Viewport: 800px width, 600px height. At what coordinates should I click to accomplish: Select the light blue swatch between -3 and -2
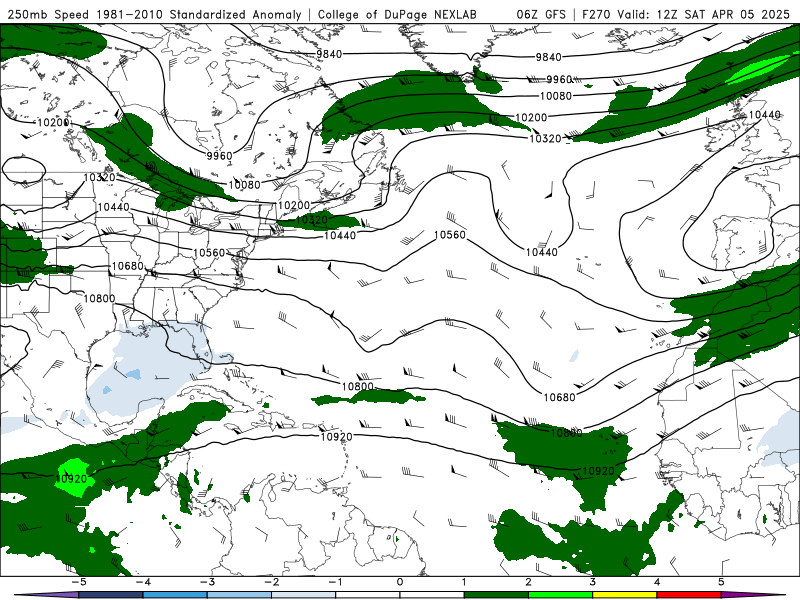(x=239, y=595)
